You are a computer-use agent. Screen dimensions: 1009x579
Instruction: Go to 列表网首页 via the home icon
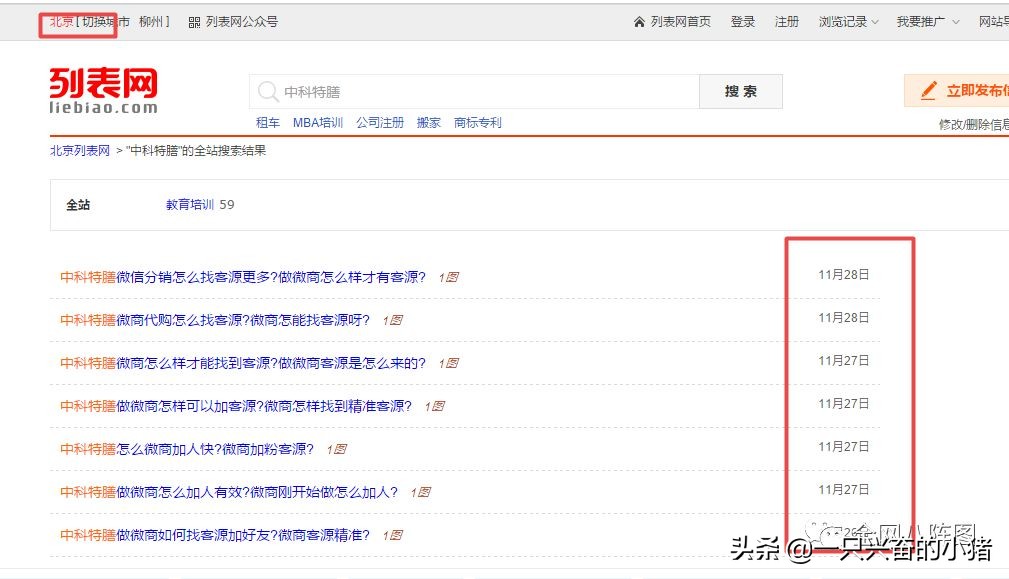(639, 23)
